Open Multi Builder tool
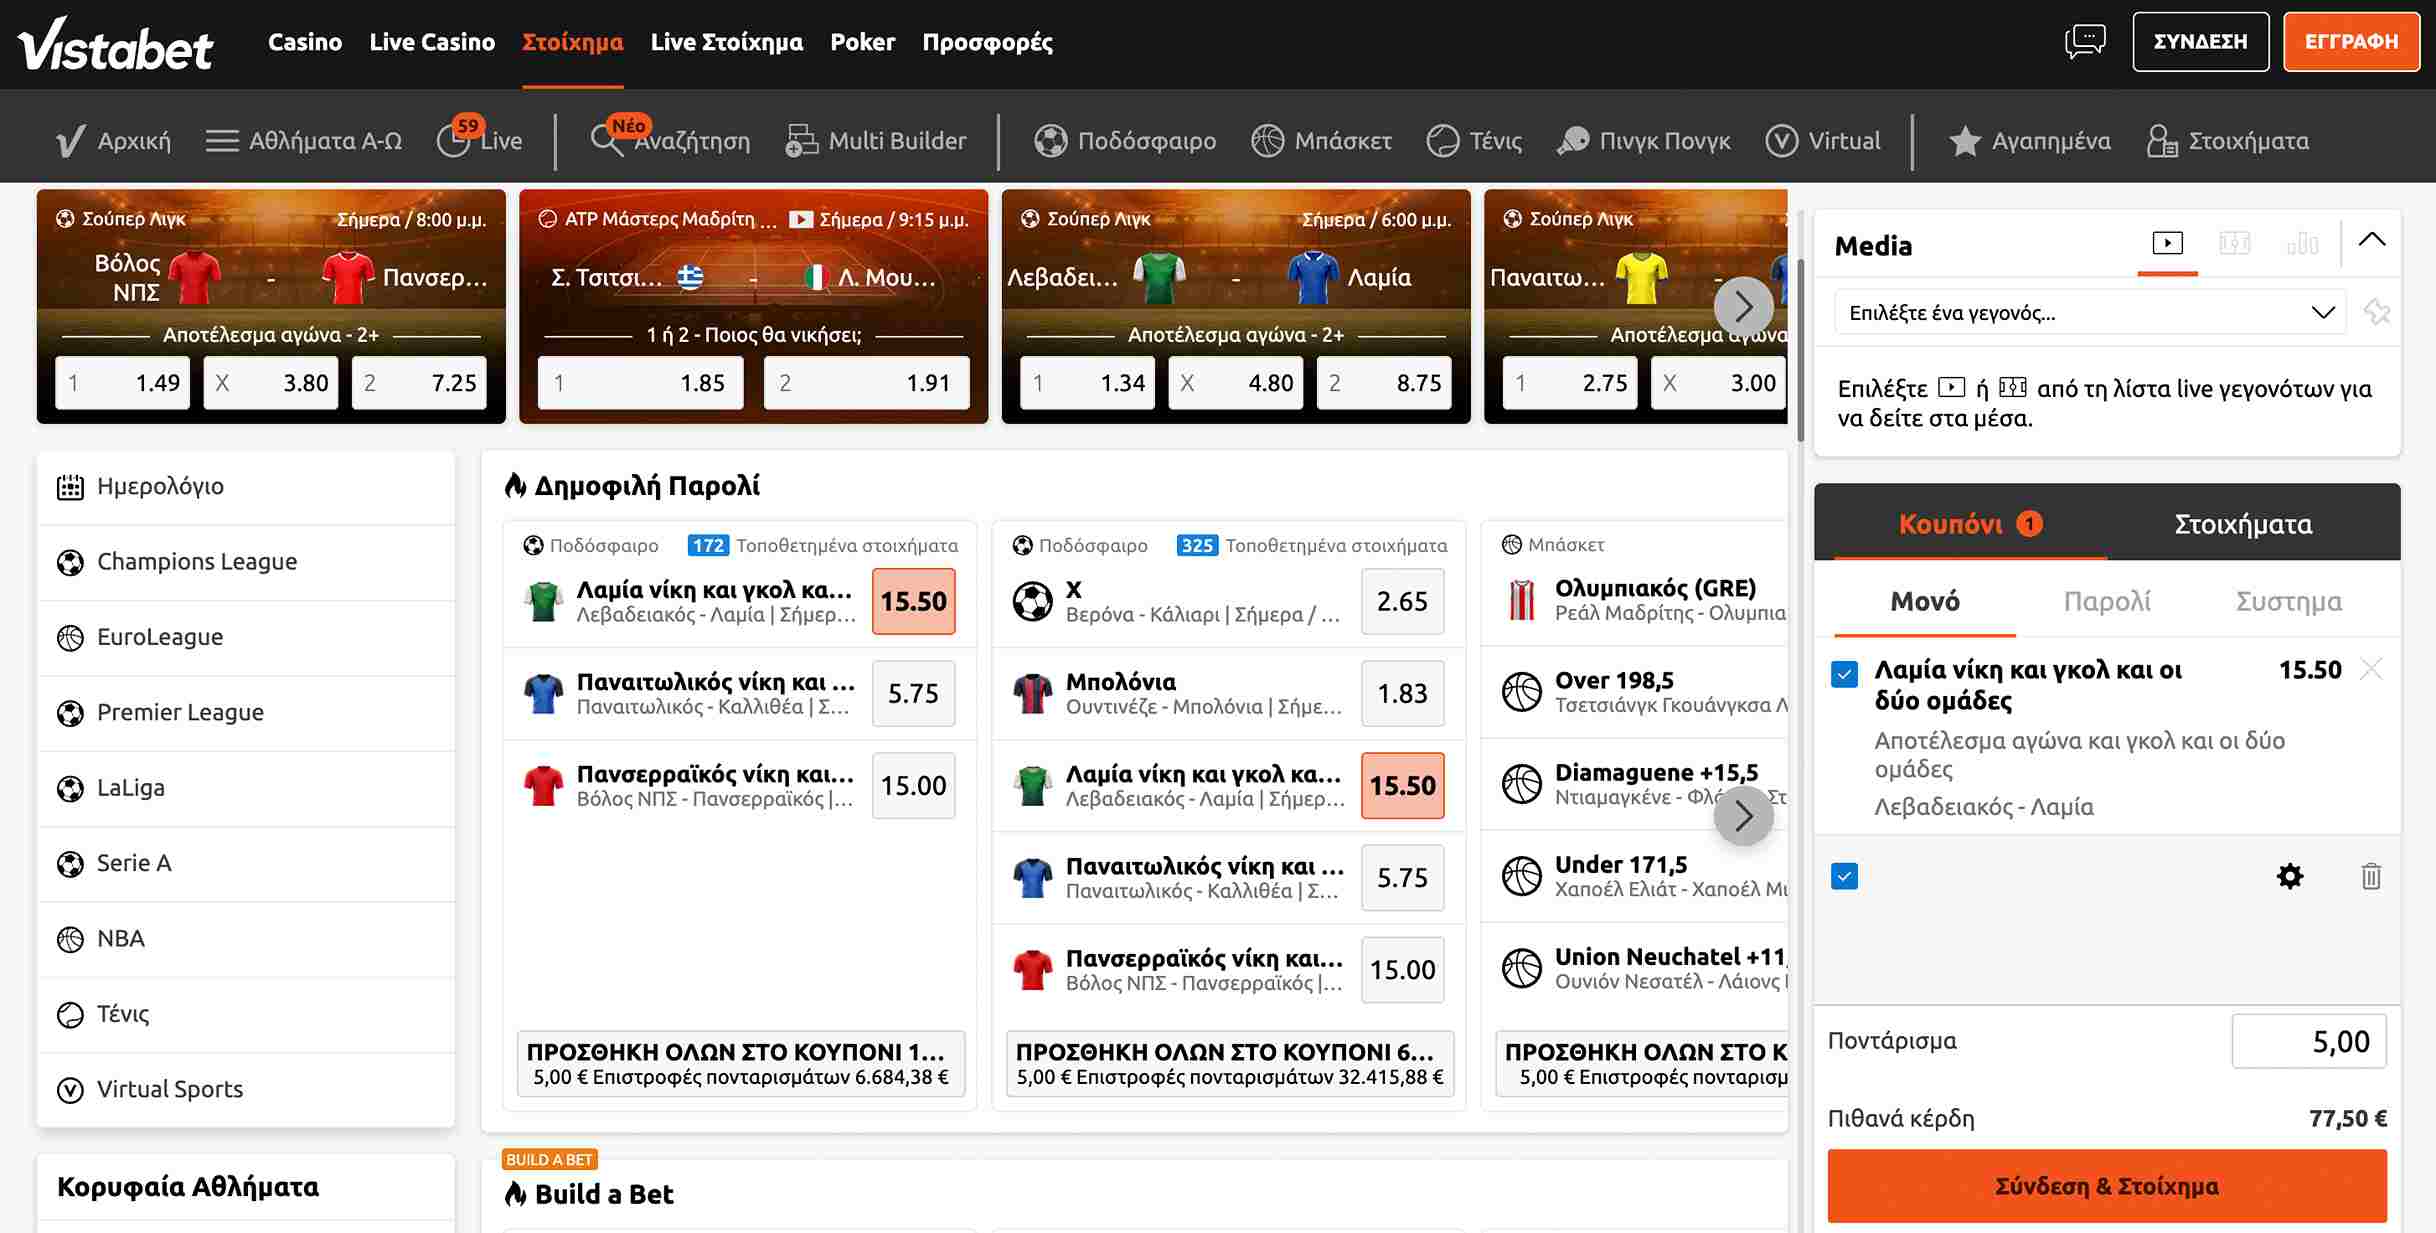Image resolution: width=2436 pixels, height=1233 pixels. click(876, 141)
